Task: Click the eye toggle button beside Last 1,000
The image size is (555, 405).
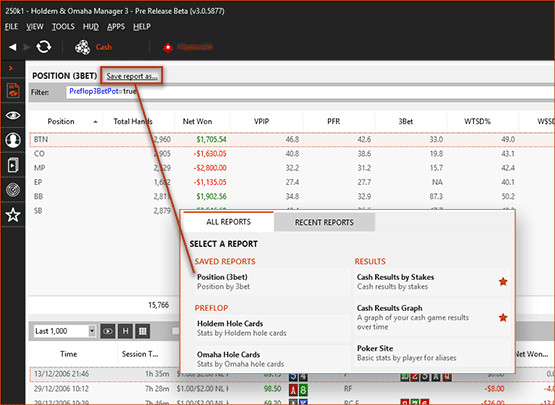Action: [108, 331]
